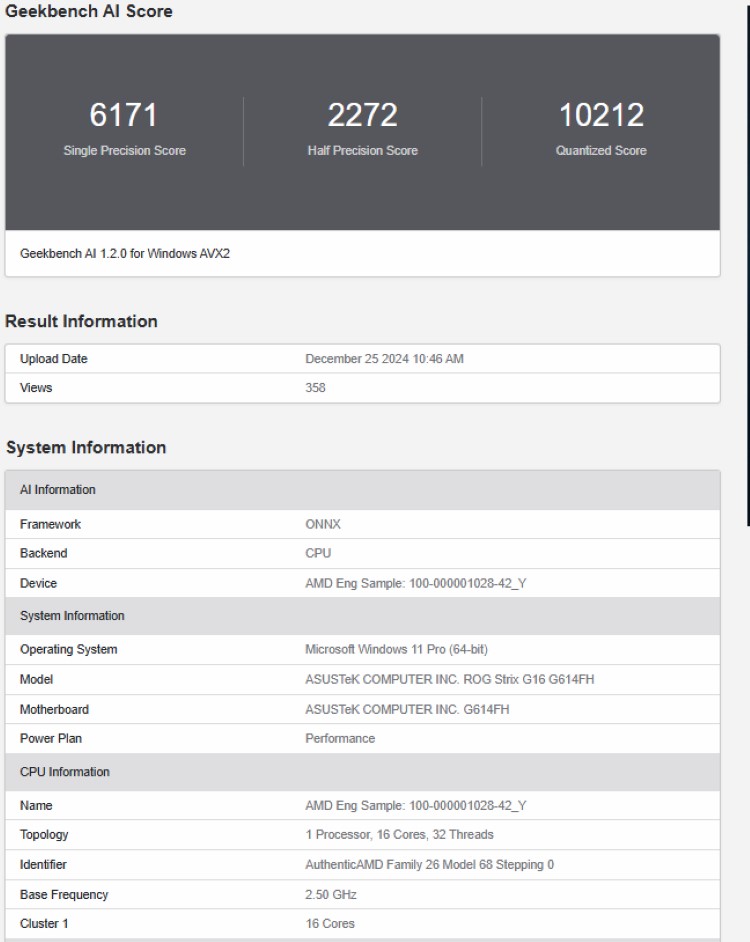Screen dimensions: 750x942
Task: Select the Motherboard G614FH value
Action: 407,710
